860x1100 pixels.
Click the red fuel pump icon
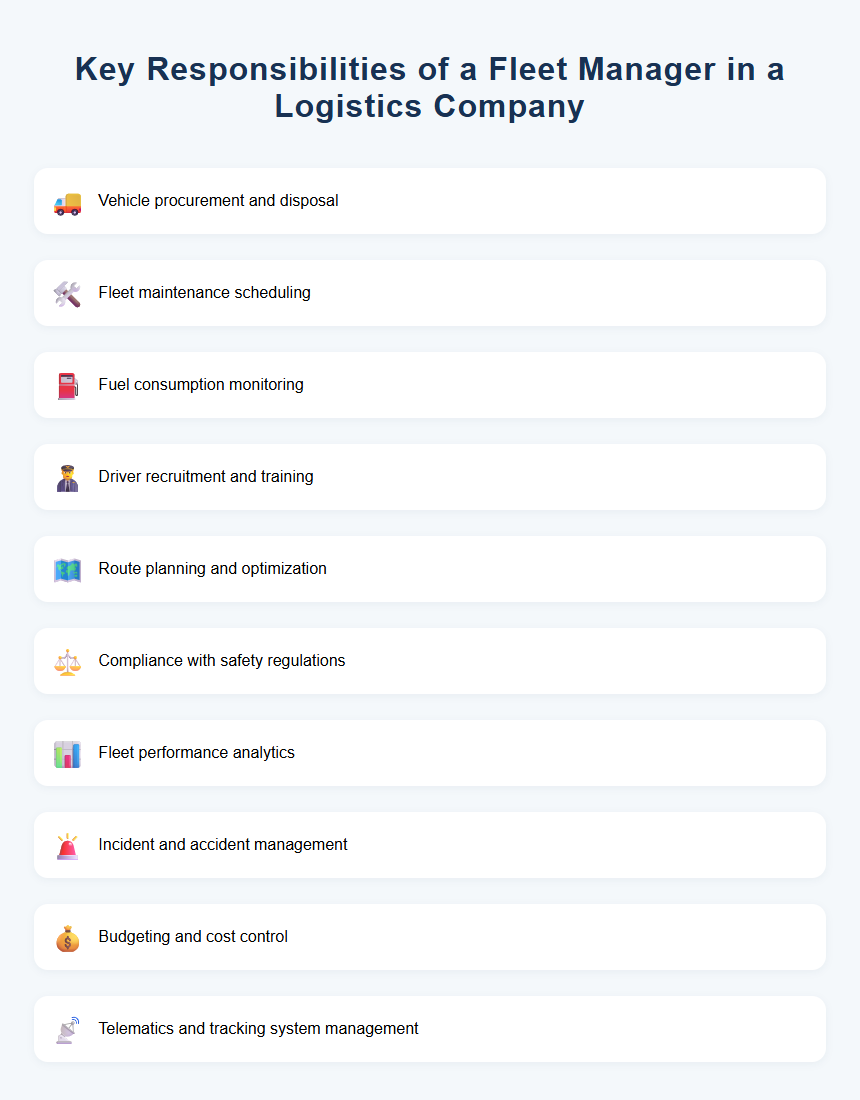click(67, 386)
